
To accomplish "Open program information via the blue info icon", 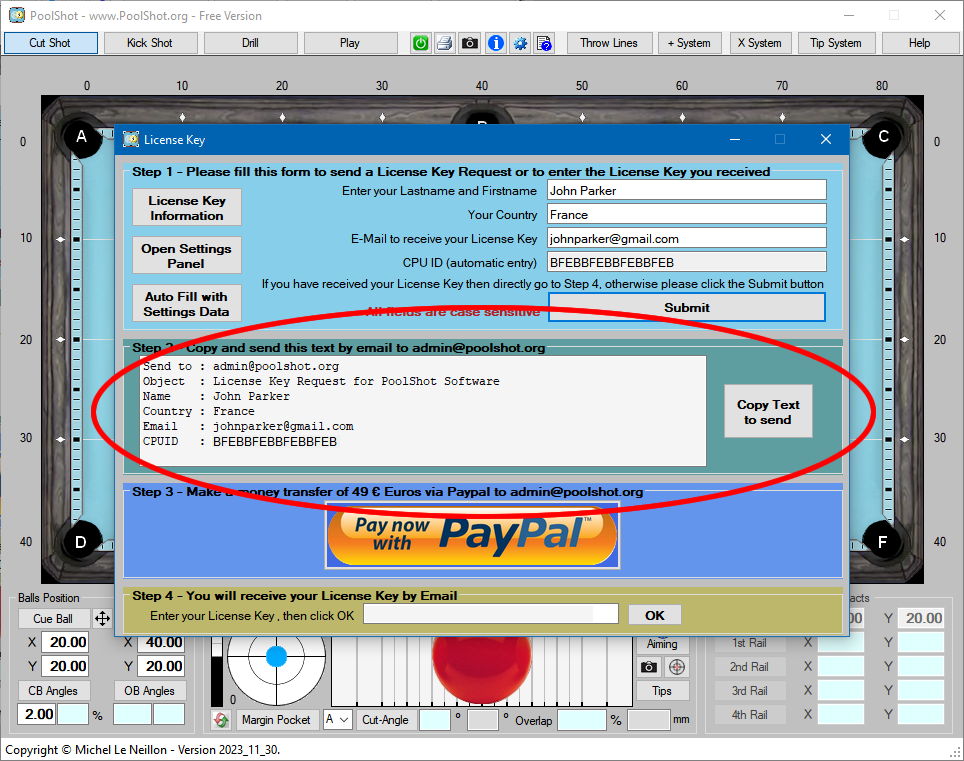I will point(495,43).
